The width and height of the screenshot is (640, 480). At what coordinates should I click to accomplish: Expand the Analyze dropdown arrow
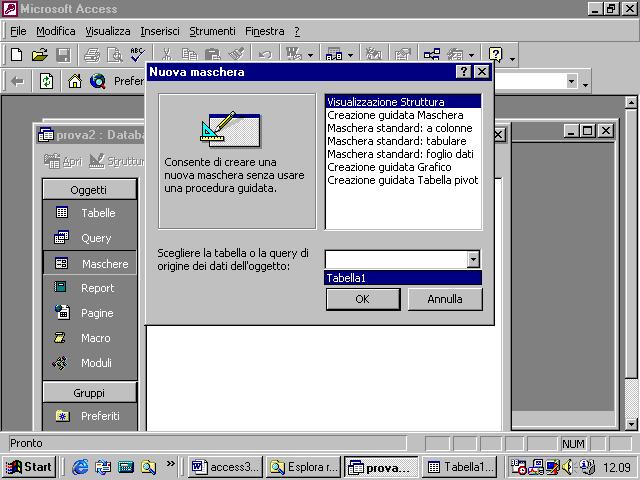(351, 56)
